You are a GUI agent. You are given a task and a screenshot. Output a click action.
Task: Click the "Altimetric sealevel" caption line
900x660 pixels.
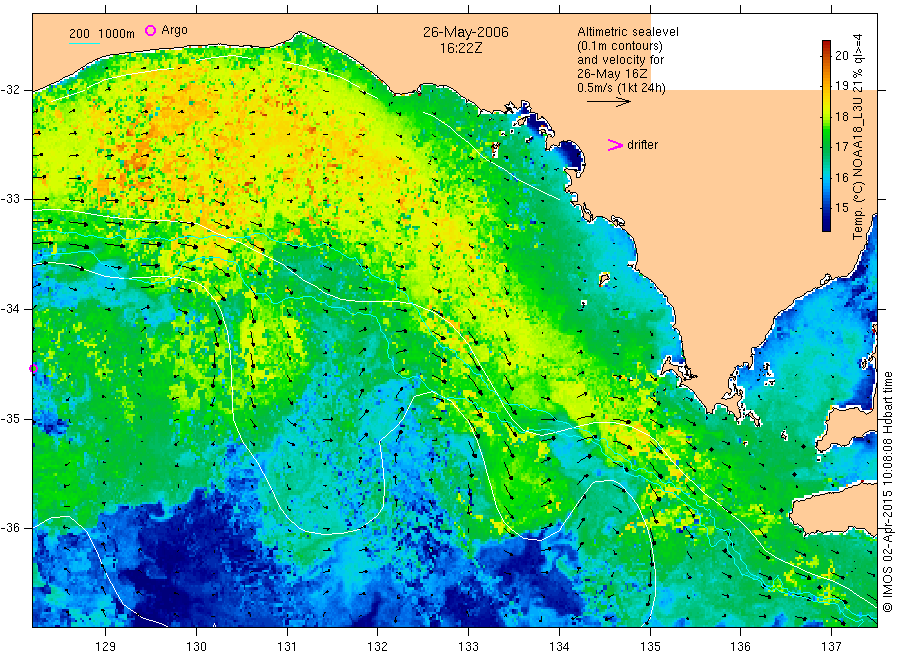(628, 32)
